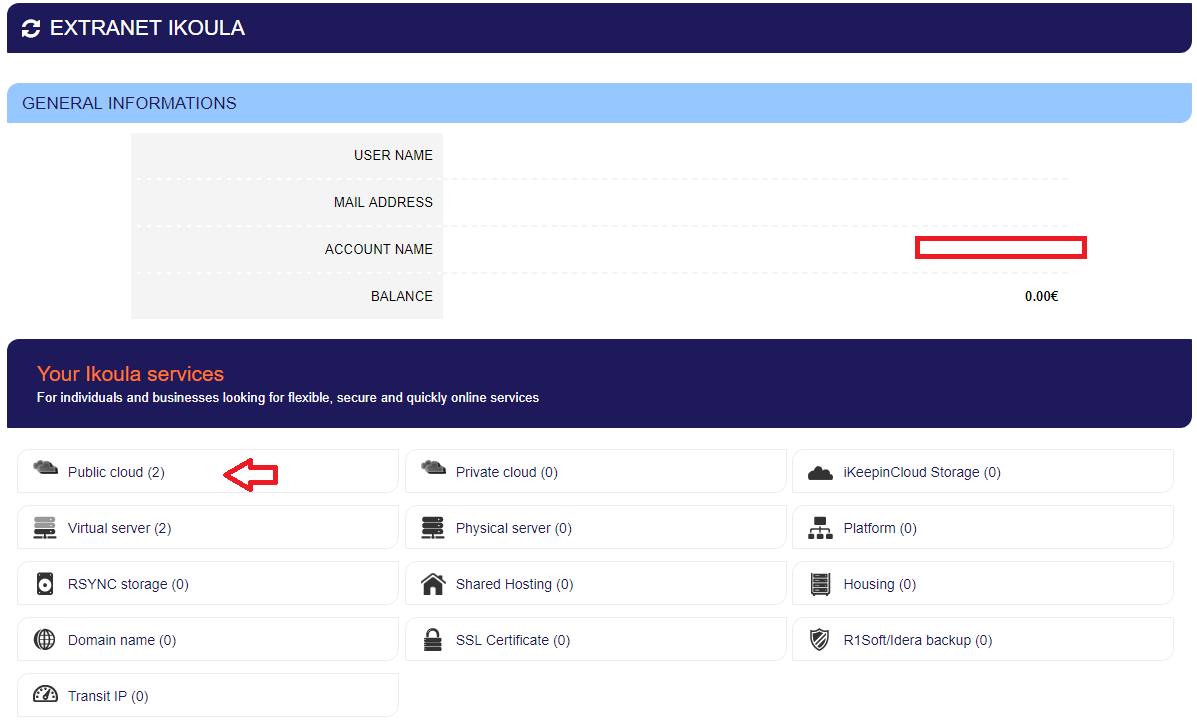Click the Physical server icon
1197x728 pixels.
[x=433, y=528]
